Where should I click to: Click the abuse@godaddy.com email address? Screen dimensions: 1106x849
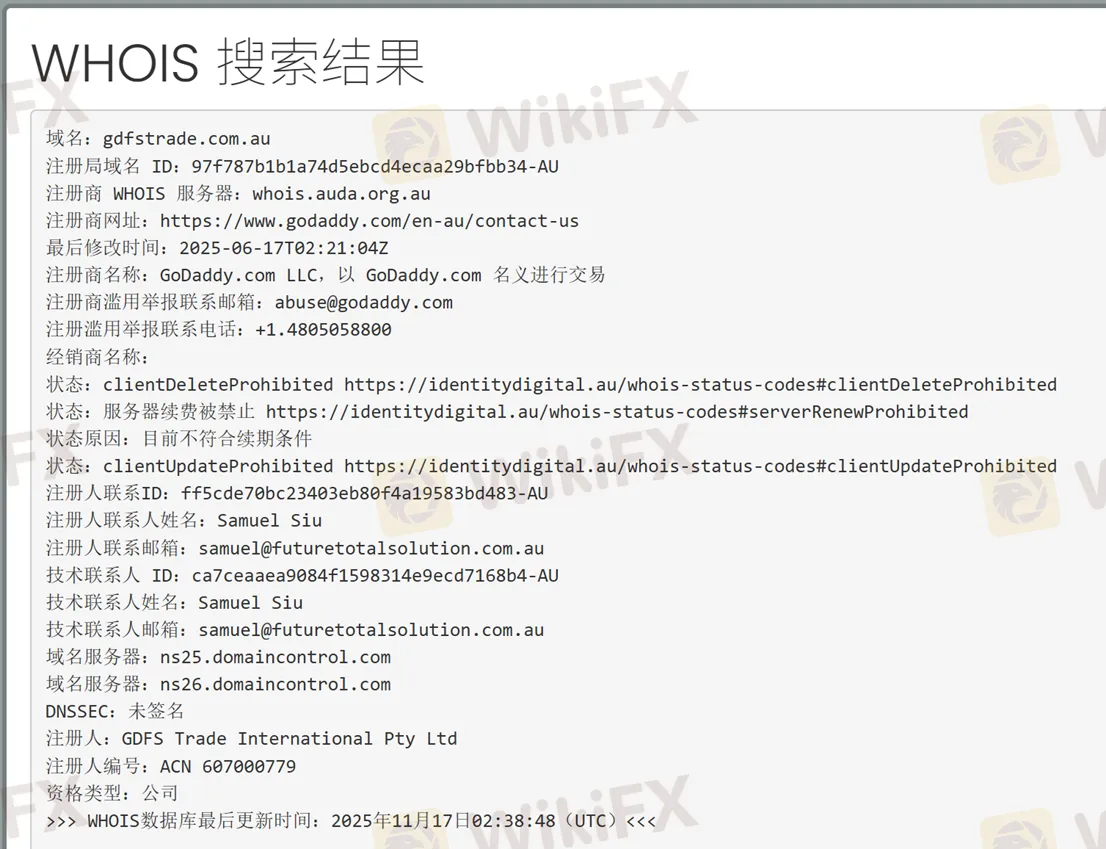click(x=363, y=303)
